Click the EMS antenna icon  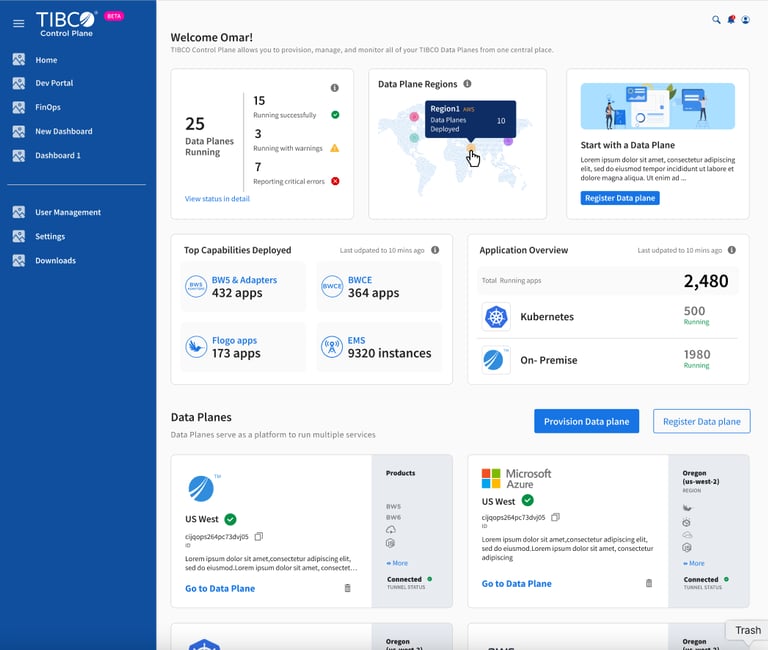click(x=332, y=347)
